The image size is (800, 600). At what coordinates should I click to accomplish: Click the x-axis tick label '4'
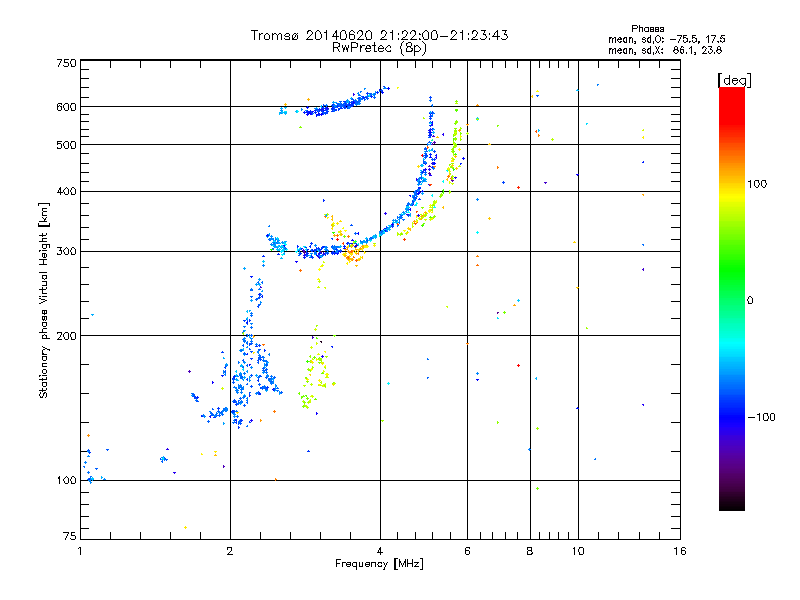click(380, 551)
